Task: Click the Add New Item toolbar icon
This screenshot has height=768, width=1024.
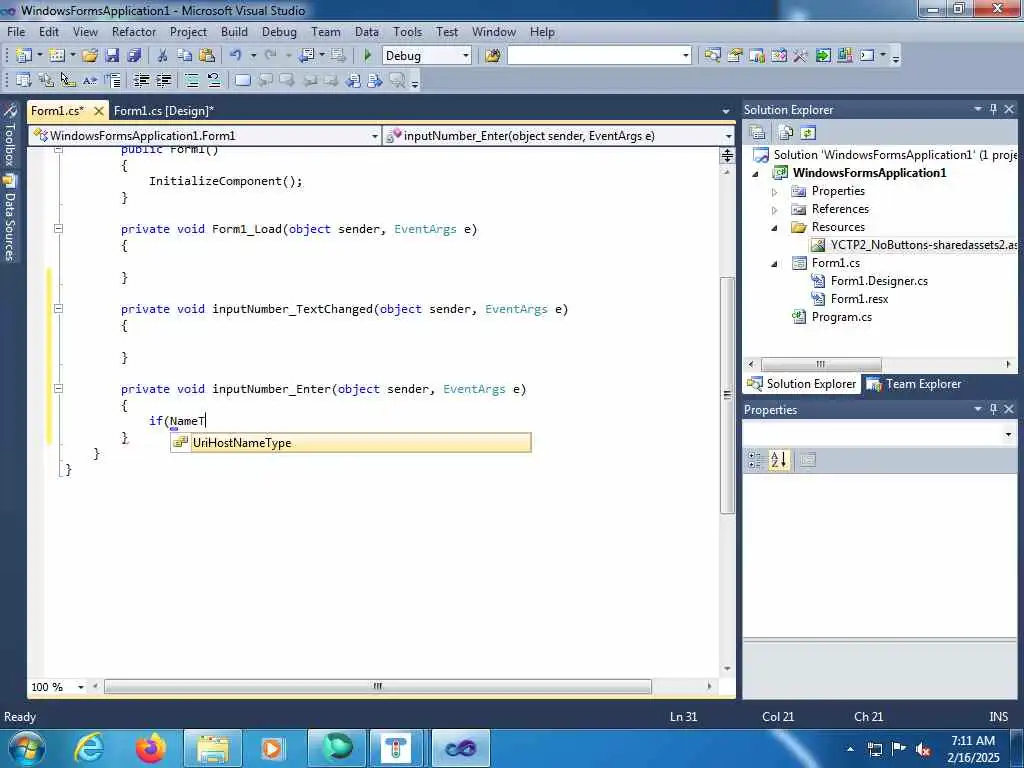Action: coord(57,56)
